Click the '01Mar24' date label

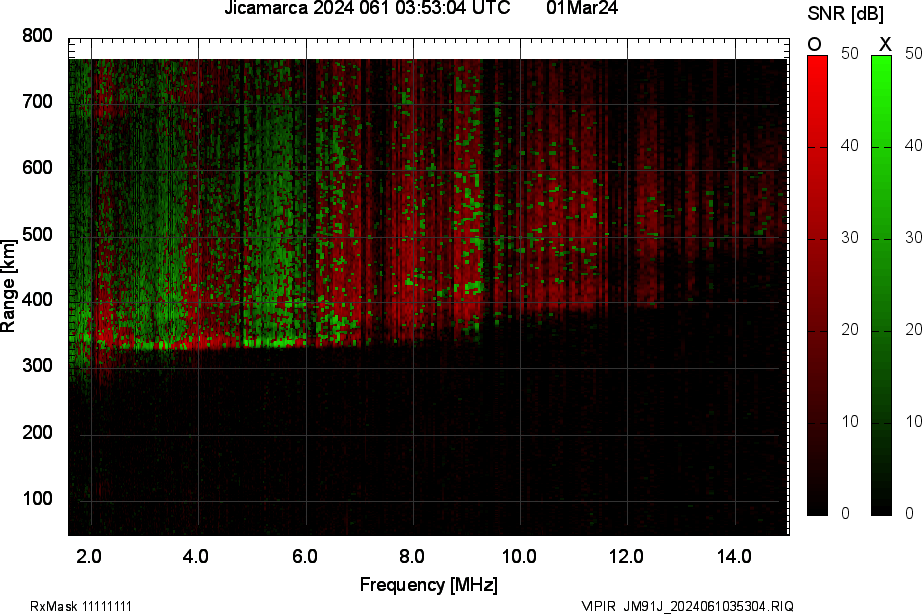[582, 8]
